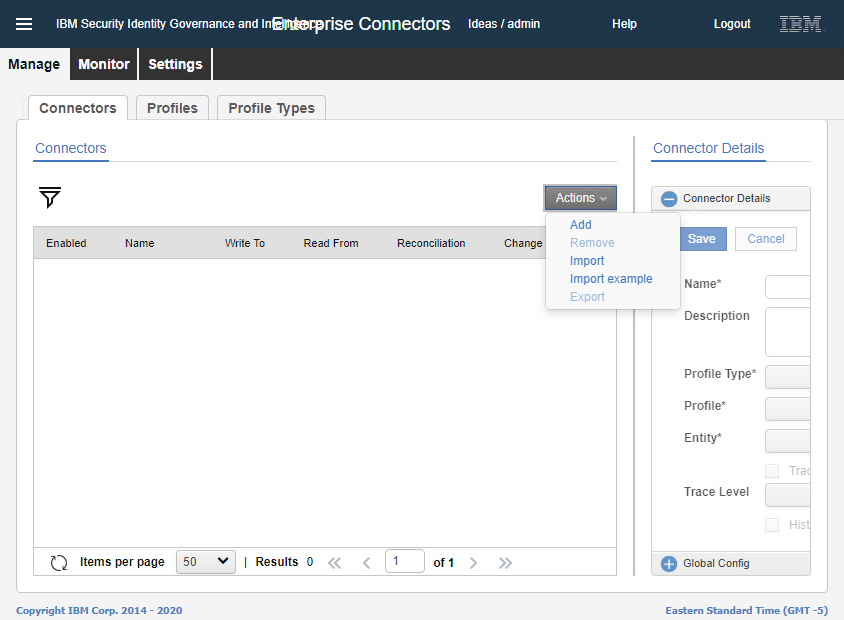This screenshot has width=844, height=620.
Task: Enable the Trace checkbox in Connector Details
Action: (x=771, y=470)
